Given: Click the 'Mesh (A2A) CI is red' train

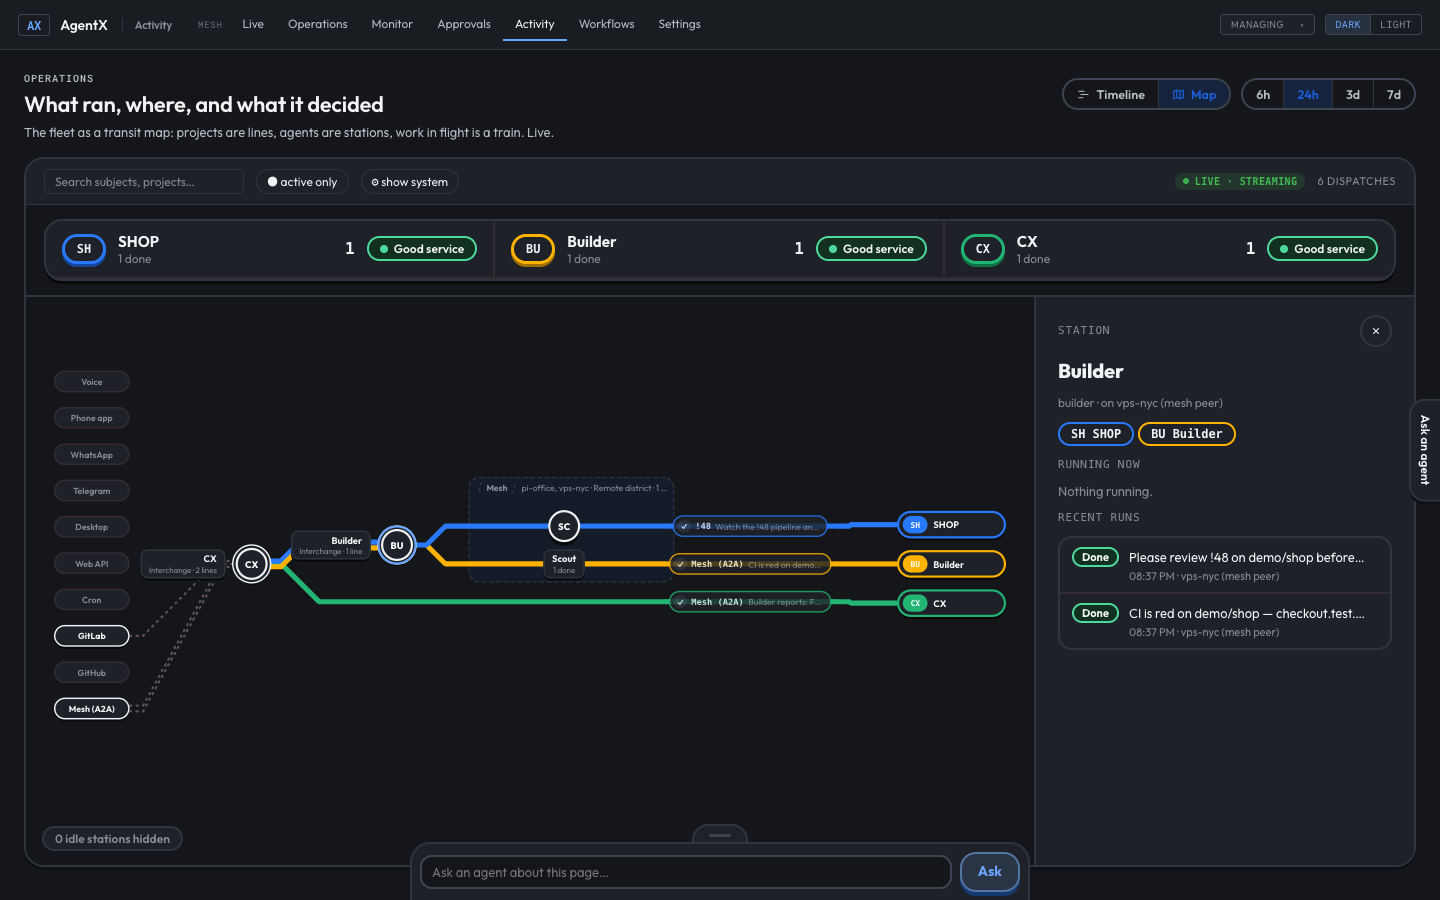Looking at the screenshot, I should pos(750,564).
